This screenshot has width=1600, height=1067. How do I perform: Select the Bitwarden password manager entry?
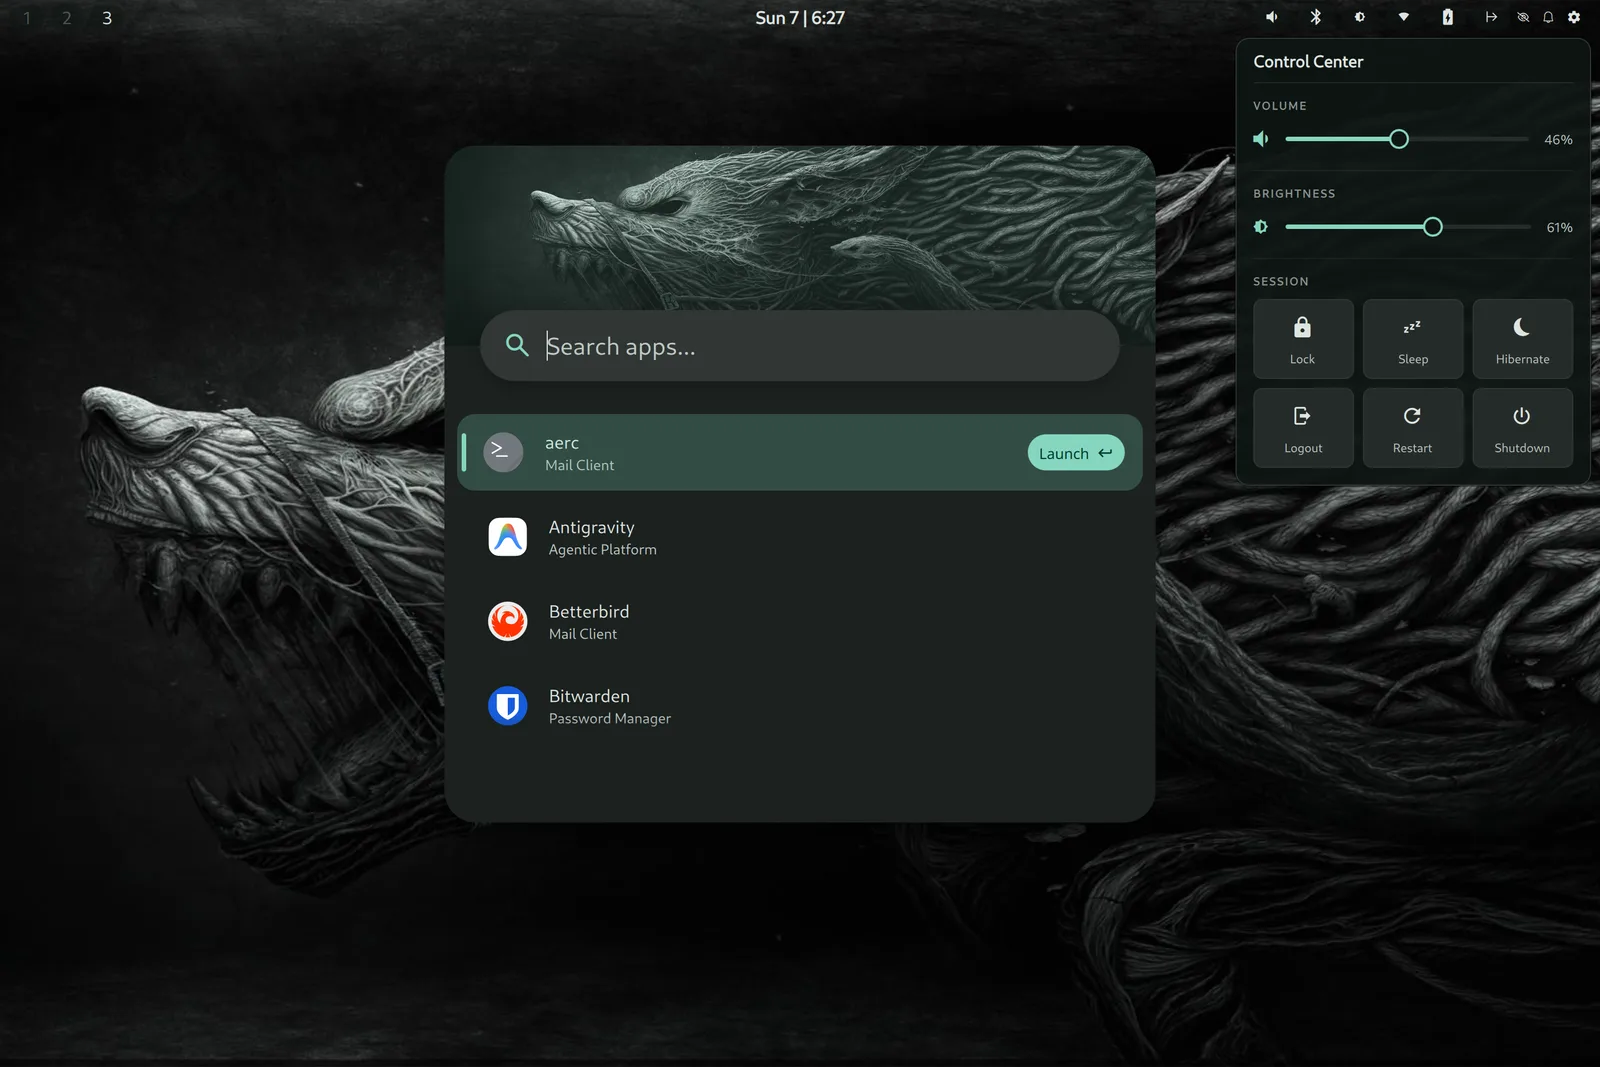(800, 706)
